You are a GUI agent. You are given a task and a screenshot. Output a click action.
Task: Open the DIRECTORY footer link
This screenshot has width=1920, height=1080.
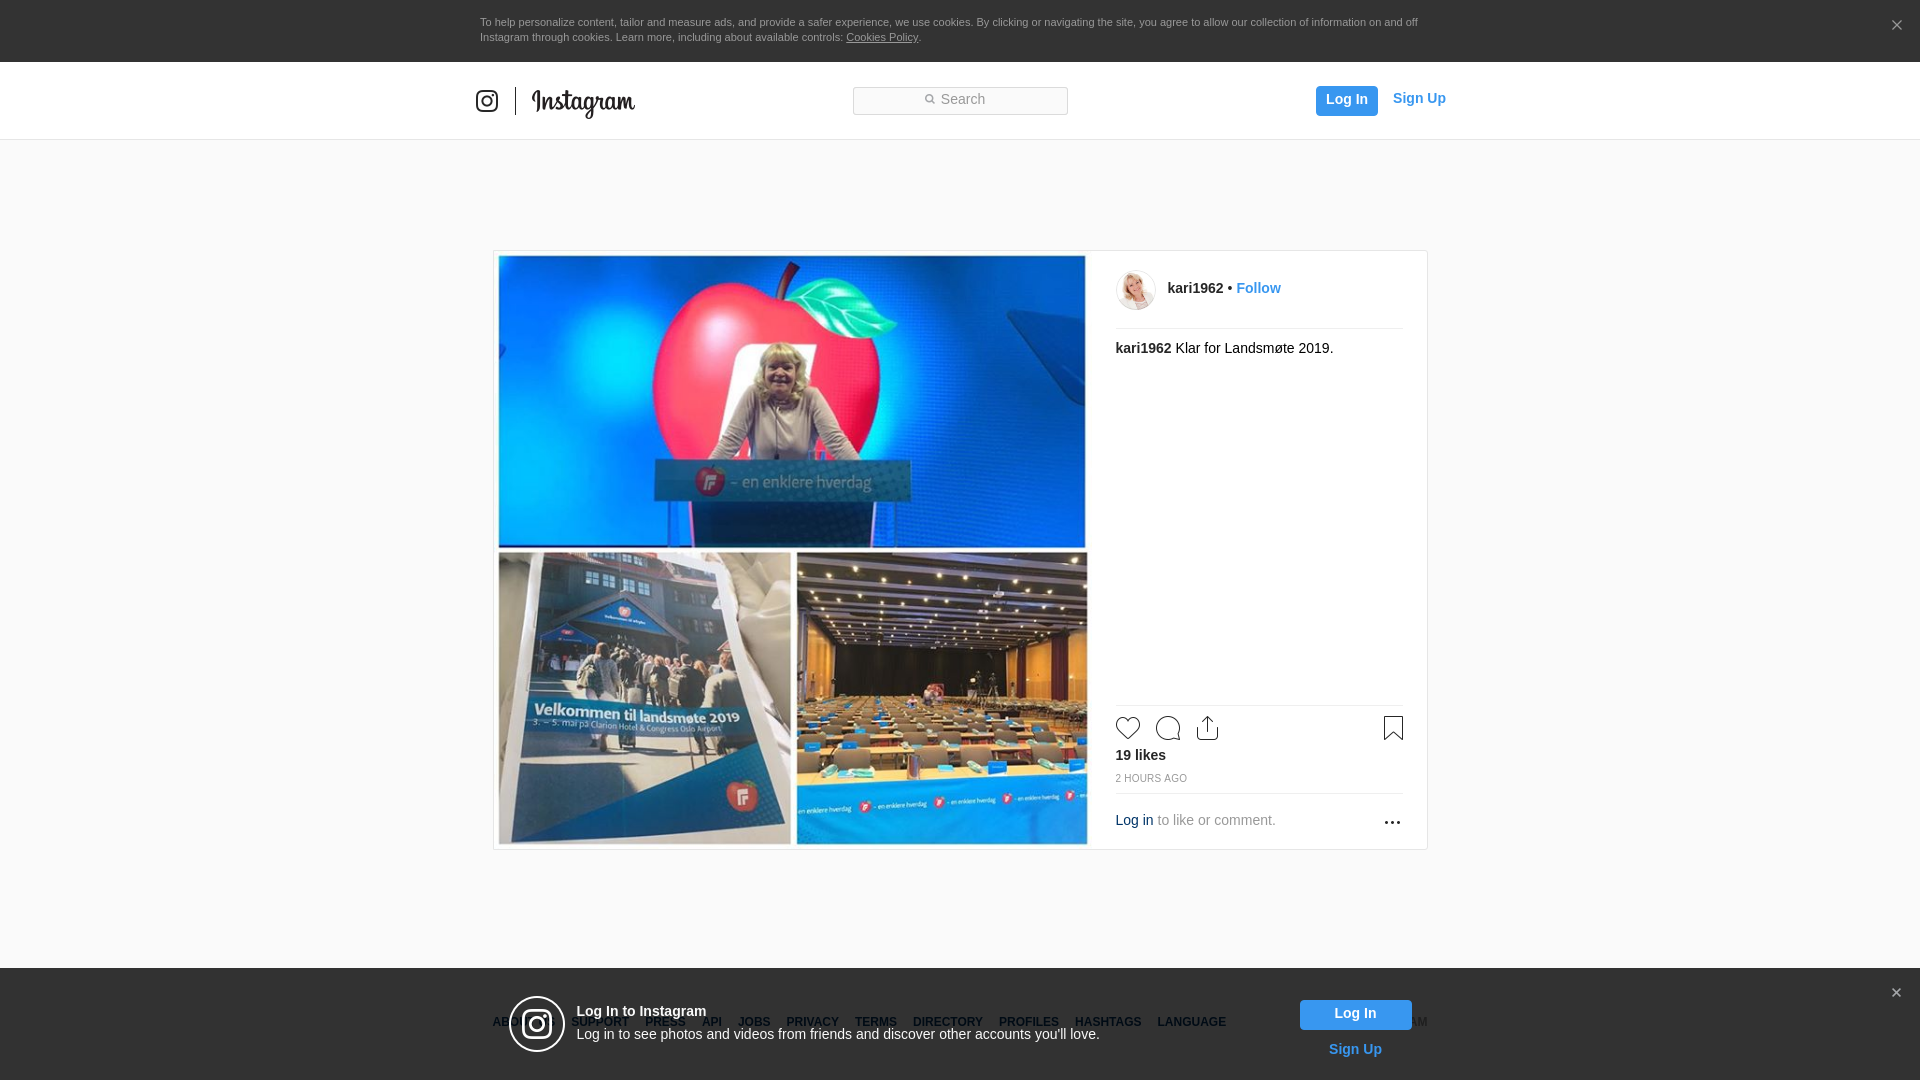(947, 1022)
